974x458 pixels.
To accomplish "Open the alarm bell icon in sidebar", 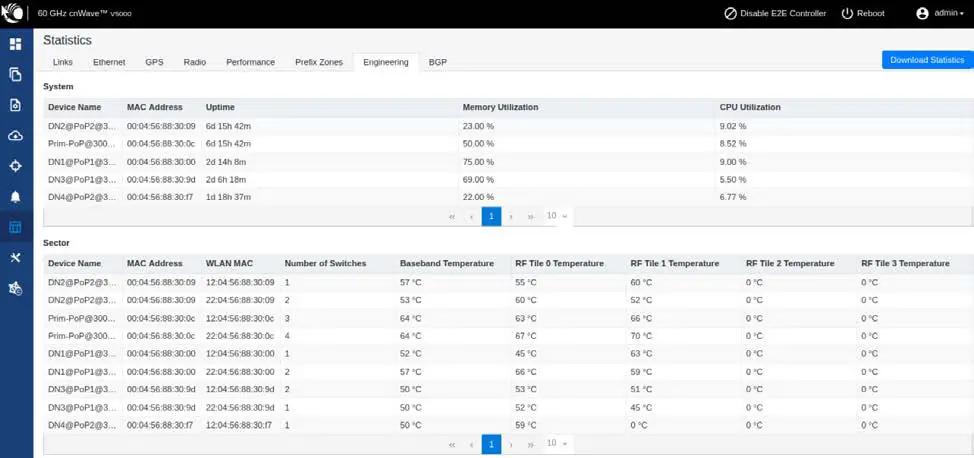I will 16,196.
